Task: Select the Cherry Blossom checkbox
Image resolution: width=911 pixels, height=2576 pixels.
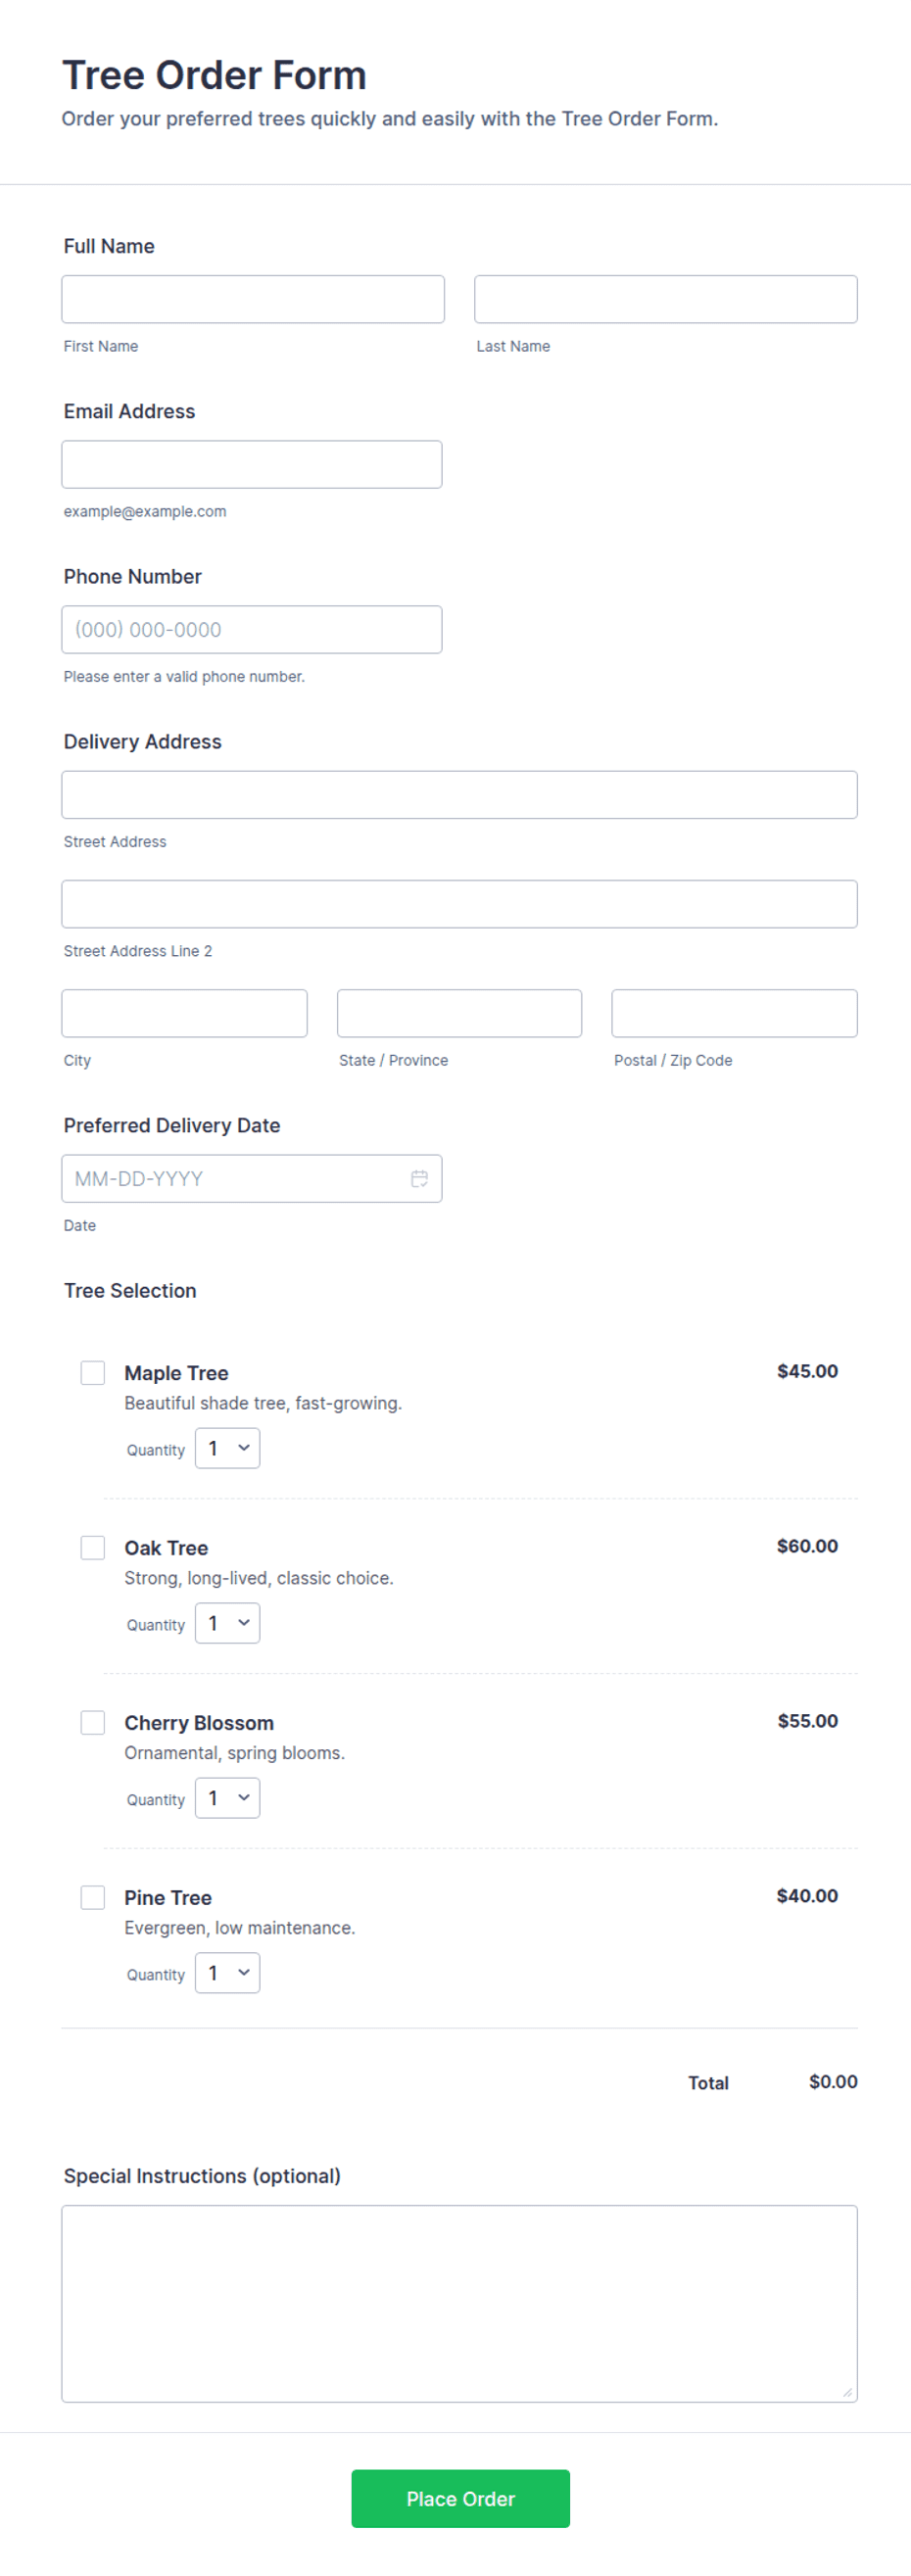Action: 93,1723
